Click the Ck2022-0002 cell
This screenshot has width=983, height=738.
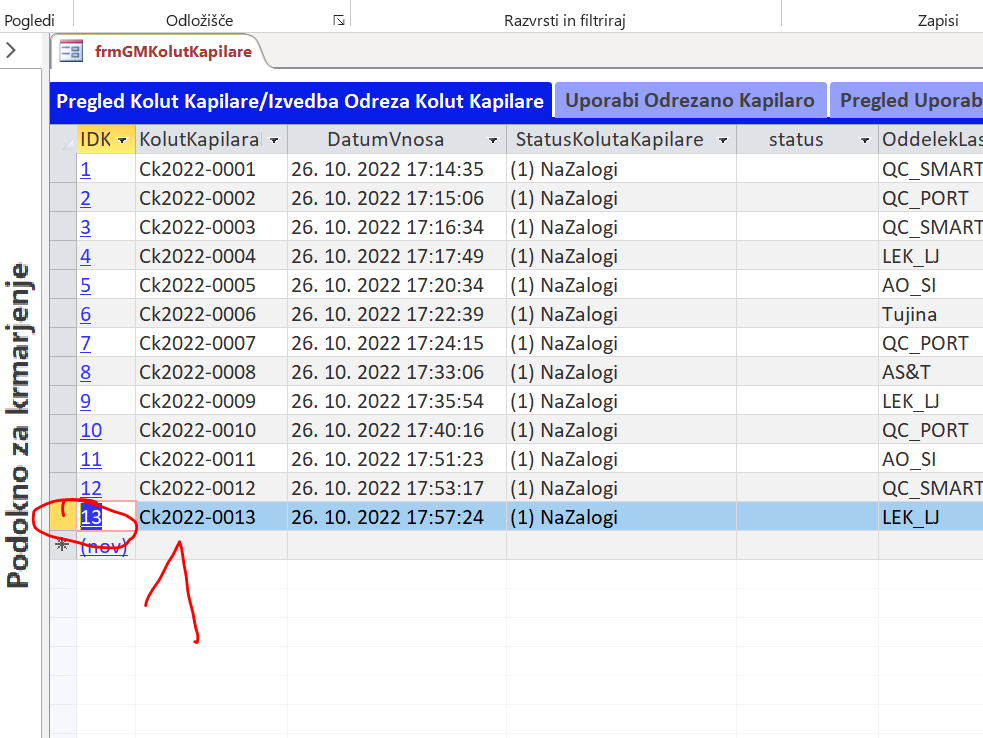point(211,198)
